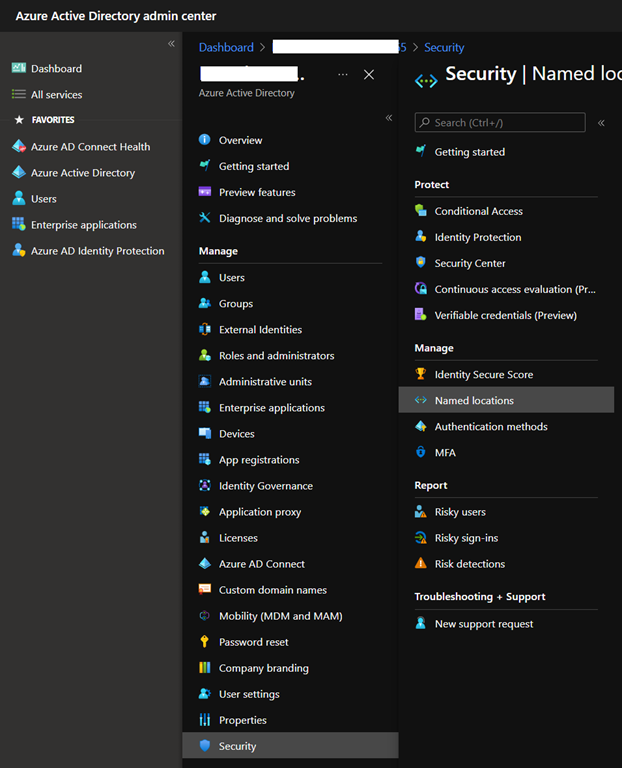Click the Password reset key icon
Image resolution: width=622 pixels, height=768 pixels.
coord(205,642)
